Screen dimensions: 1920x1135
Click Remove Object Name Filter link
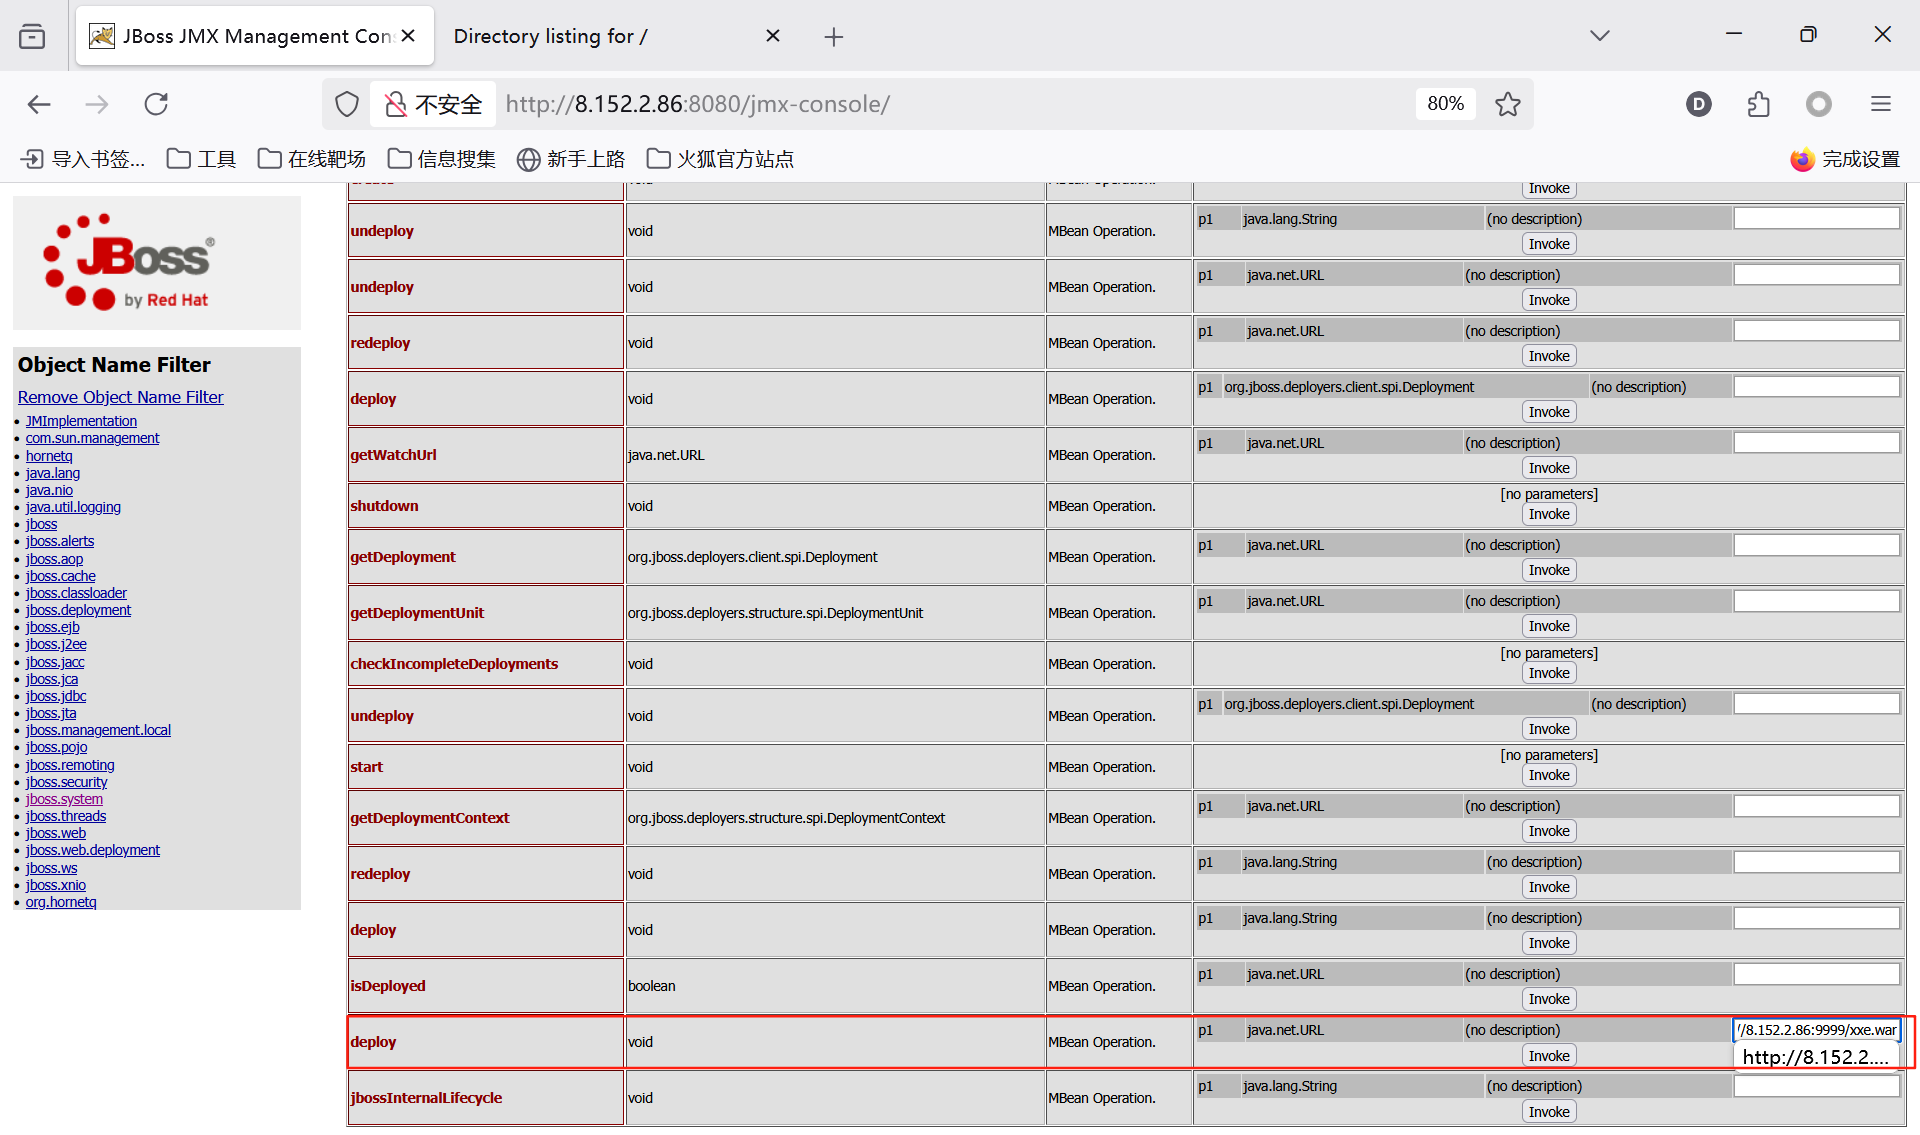(120, 397)
